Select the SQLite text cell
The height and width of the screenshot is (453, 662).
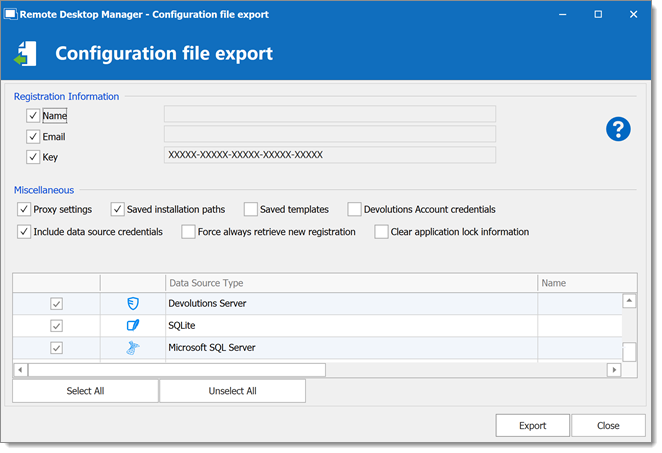click(x=351, y=326)
